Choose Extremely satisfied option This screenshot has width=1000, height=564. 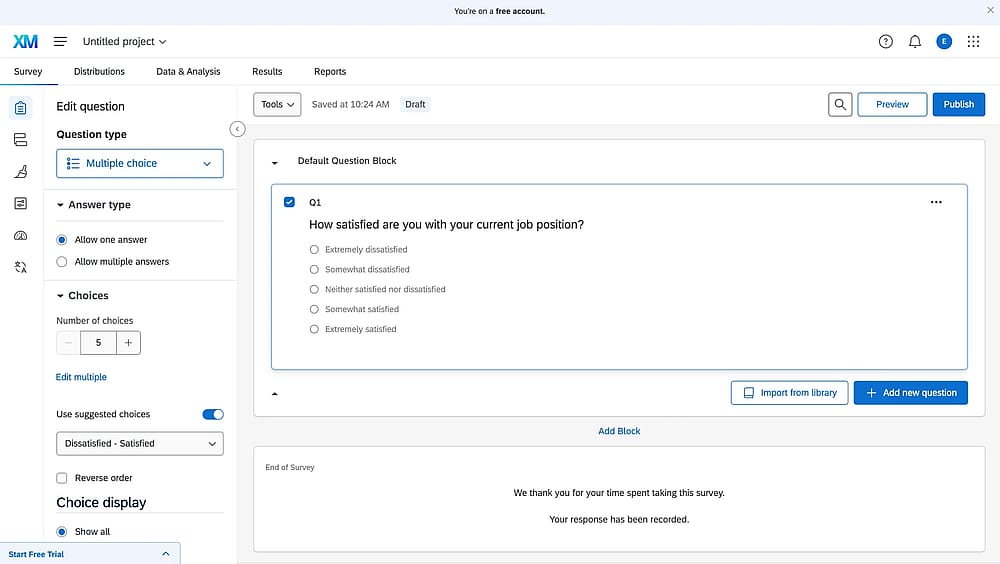point(314,329)
